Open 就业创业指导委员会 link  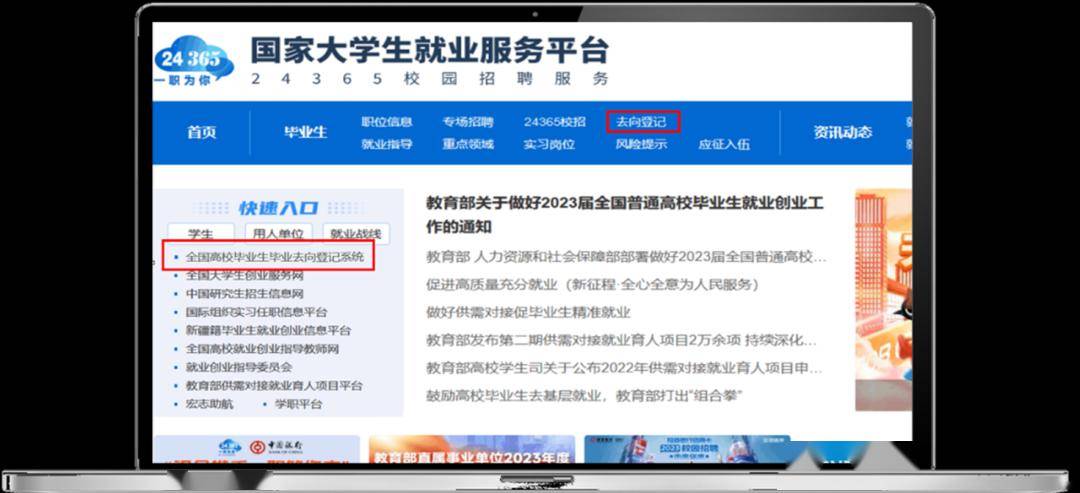[x=238, y=367]
